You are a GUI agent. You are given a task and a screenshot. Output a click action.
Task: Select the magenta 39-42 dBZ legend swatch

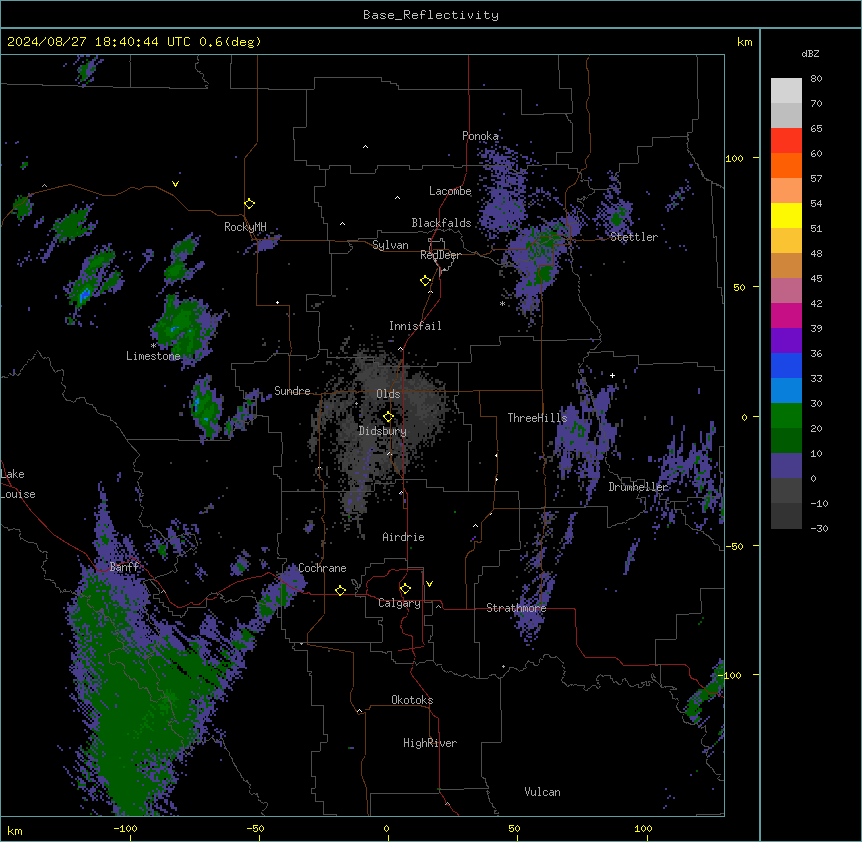786,315
